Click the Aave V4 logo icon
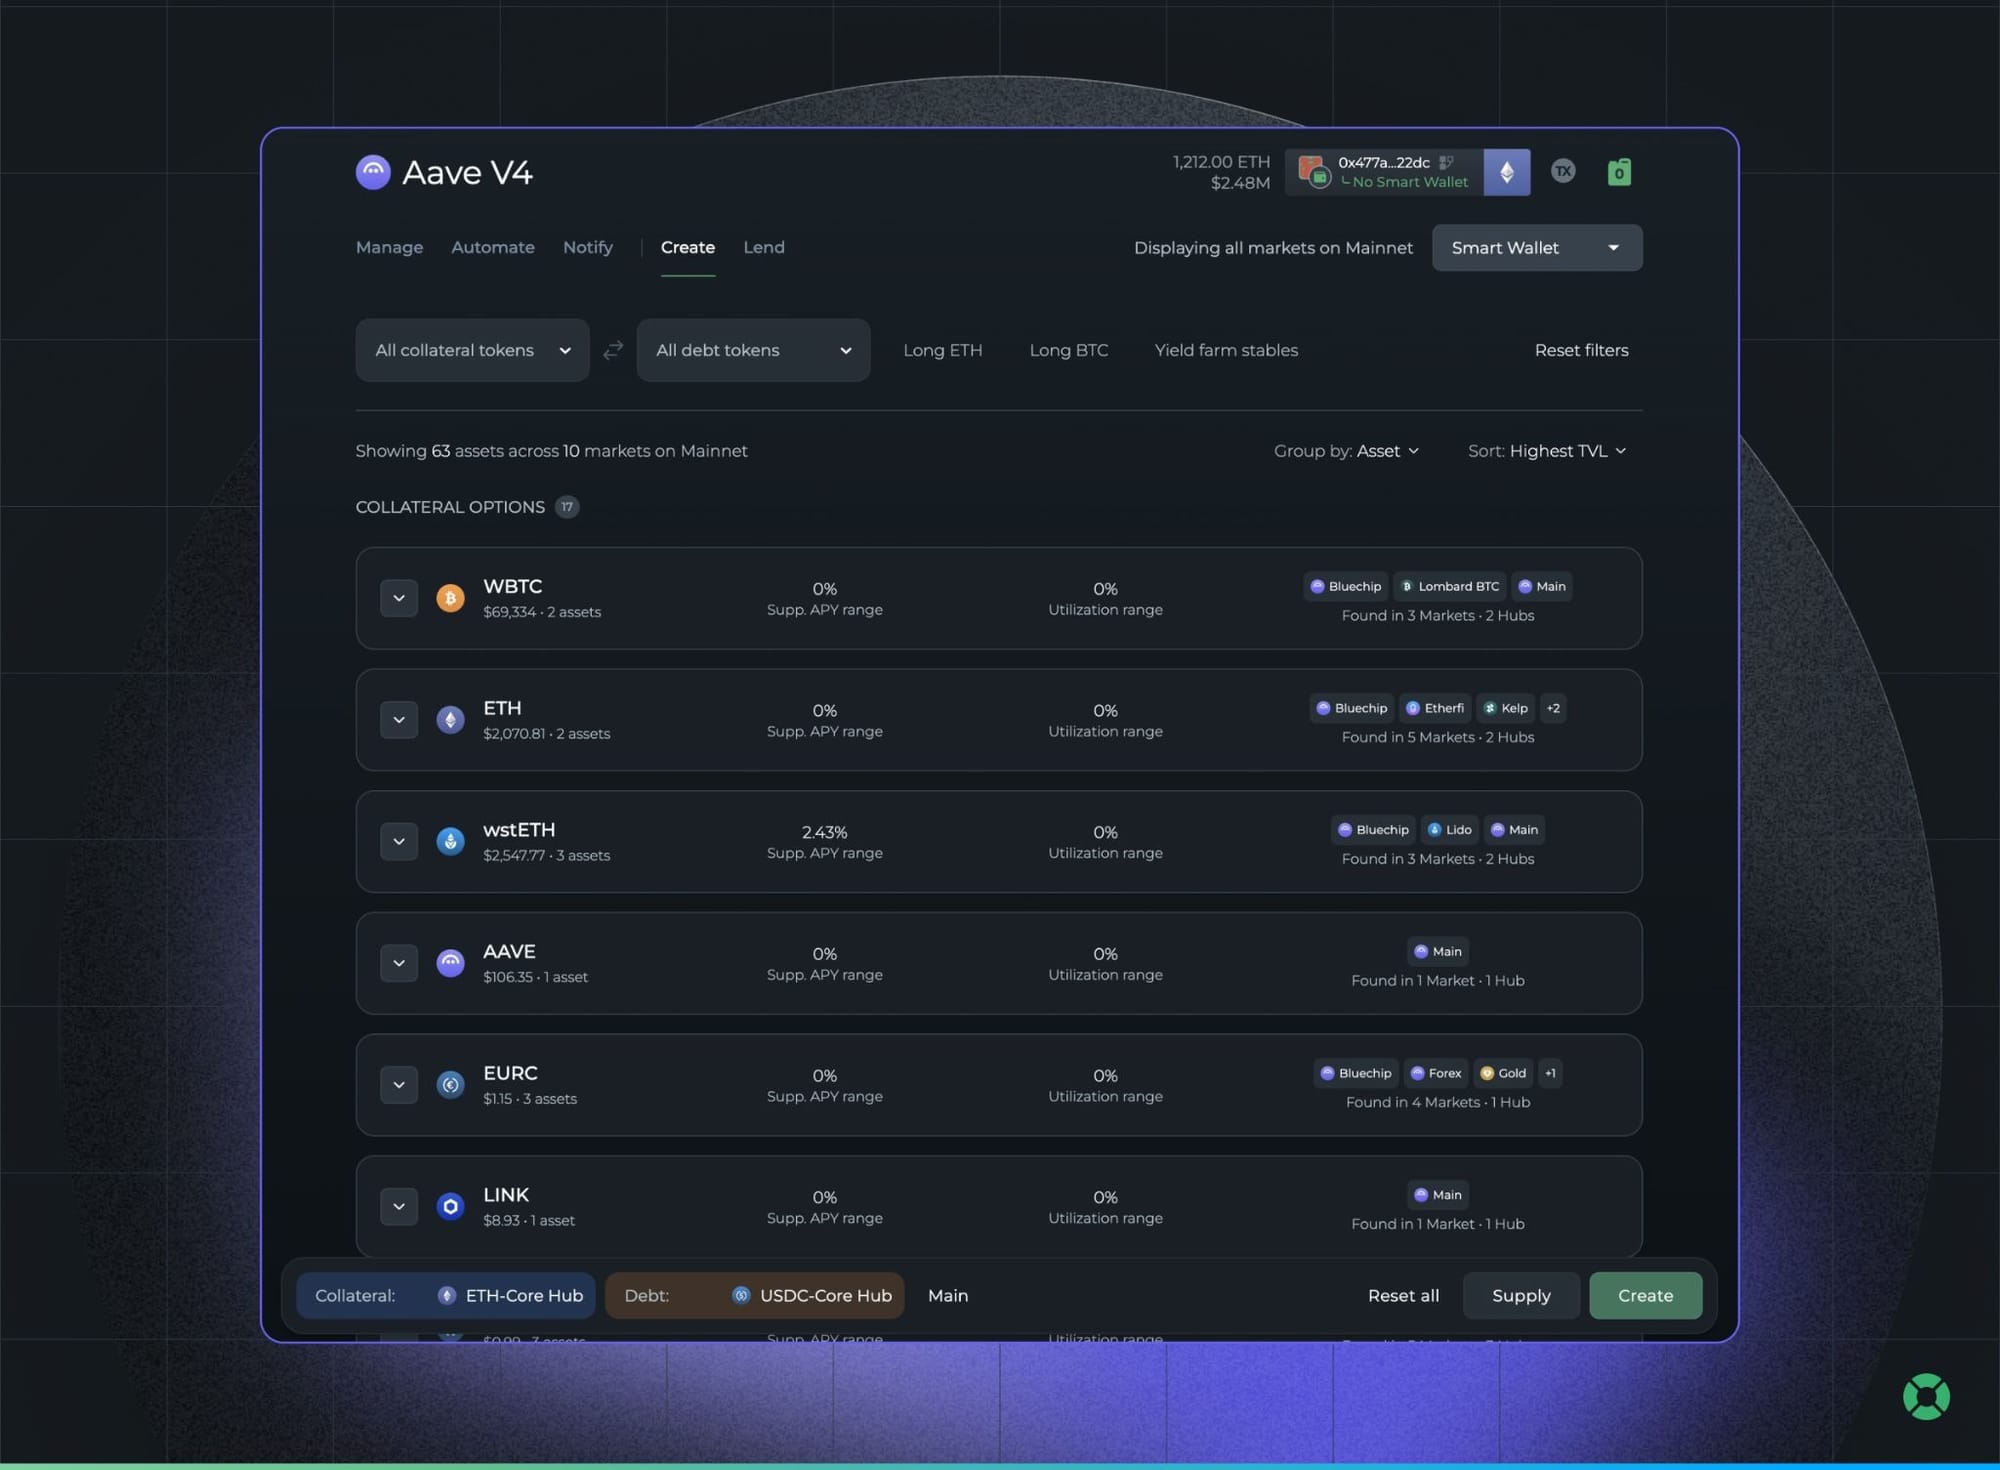Screen dimensions: 2000x1470 point(373,172)
